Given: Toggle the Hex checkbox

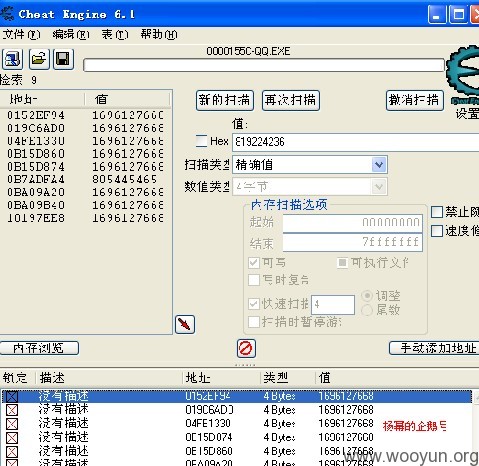Looking at the screenshot, I should 201,141.
